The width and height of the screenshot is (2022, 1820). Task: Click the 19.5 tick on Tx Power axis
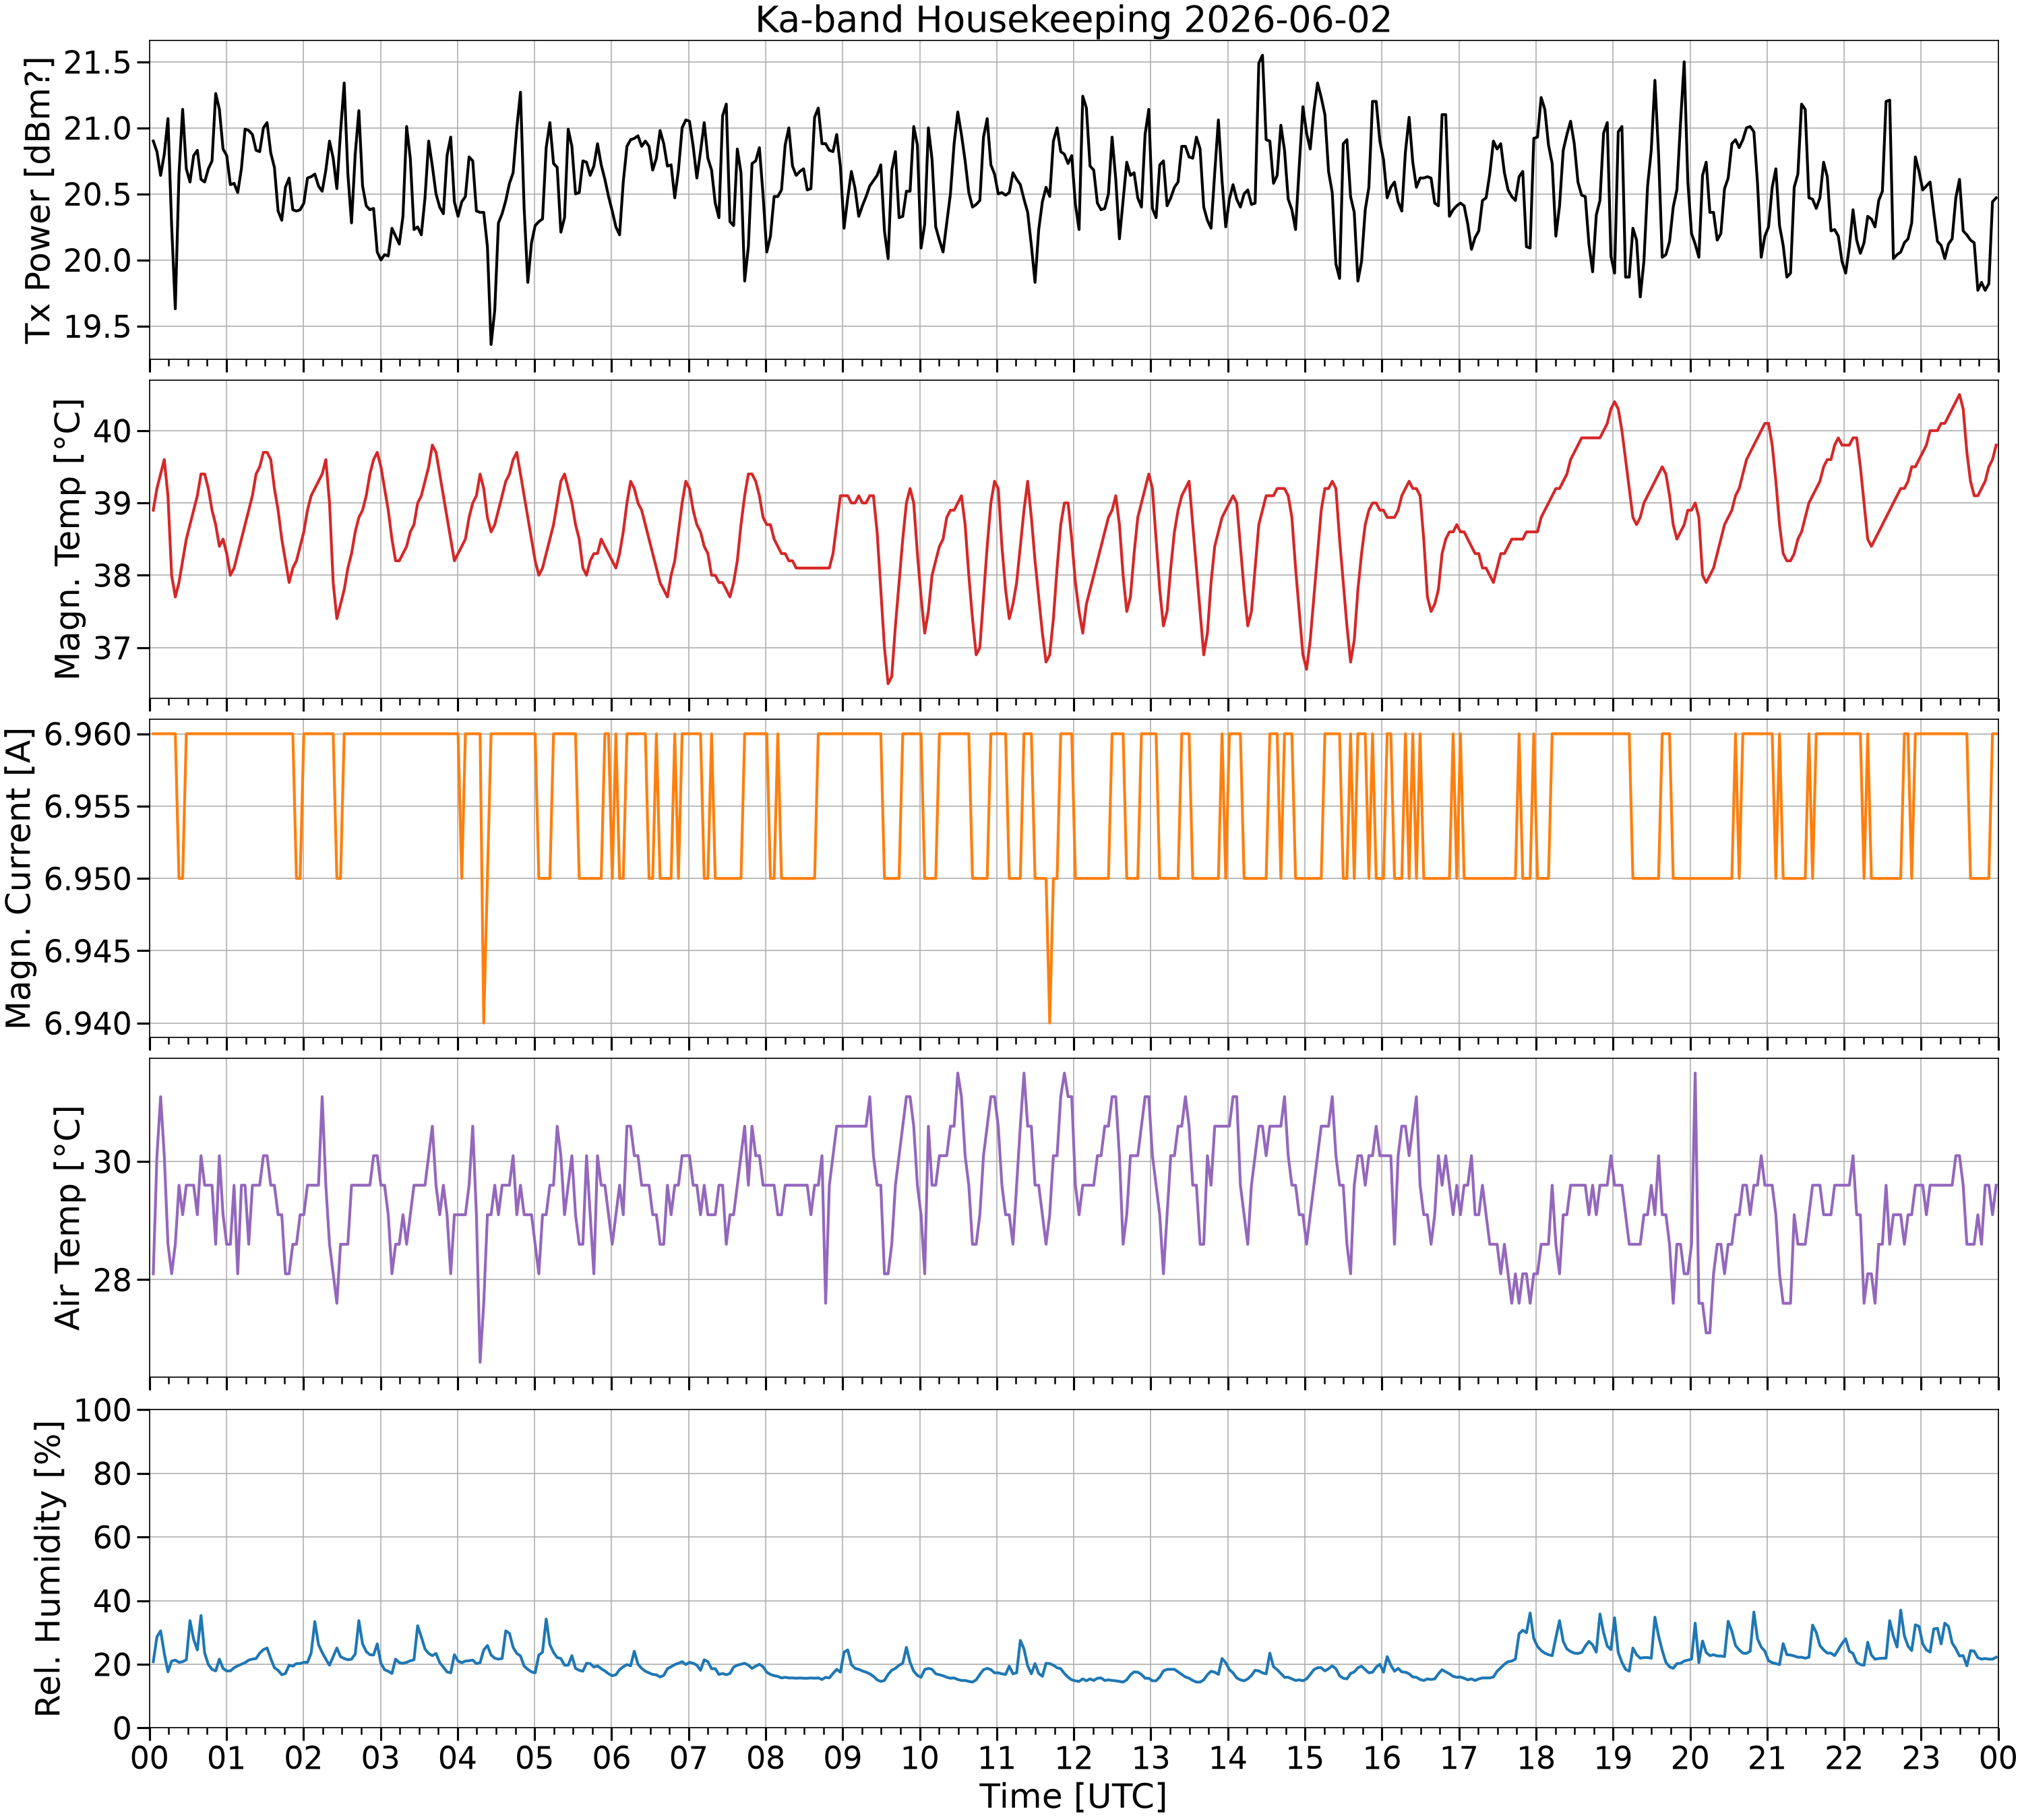click(x=98, y=327)
